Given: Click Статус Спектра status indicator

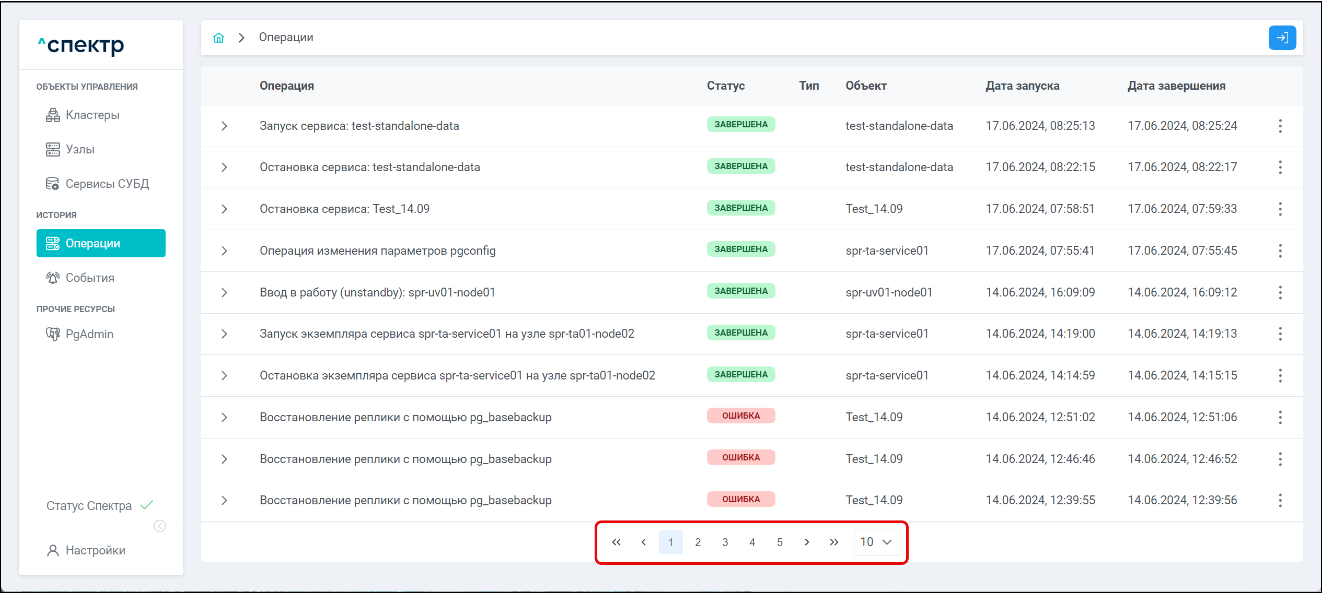Looking at the screenshot, I should 99,506.
